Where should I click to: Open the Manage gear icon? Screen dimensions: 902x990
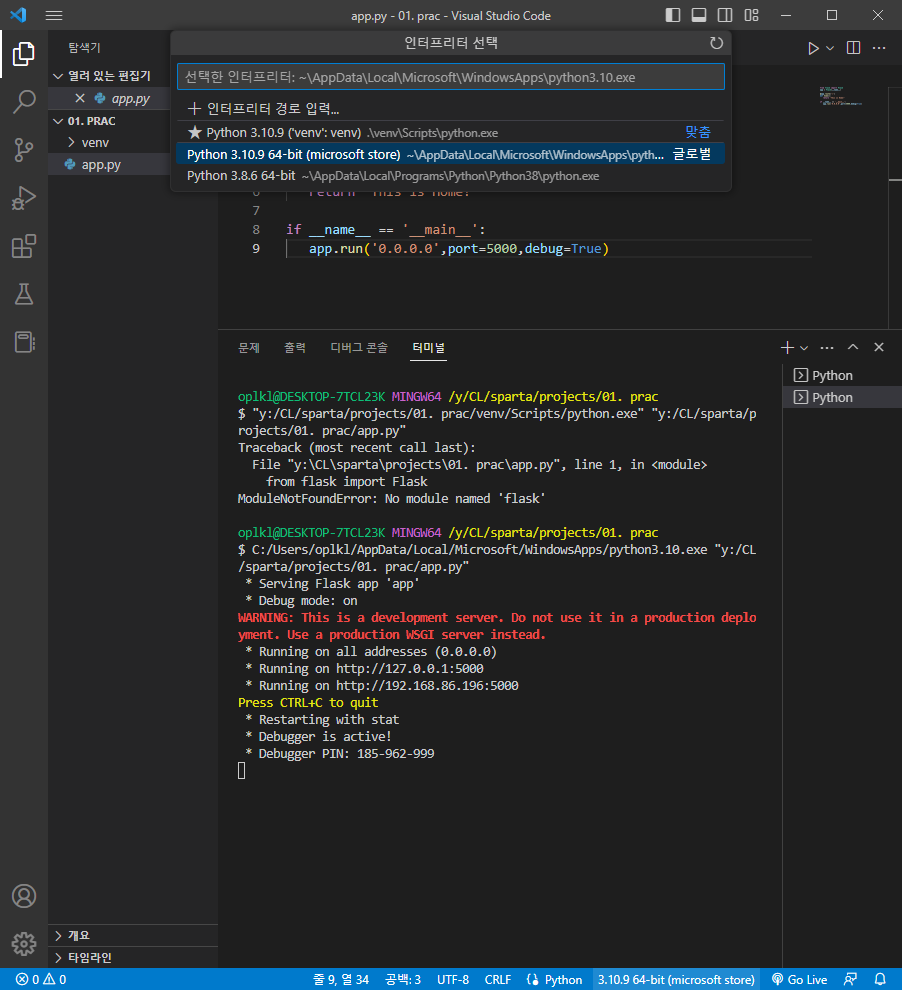click(23, 944)
